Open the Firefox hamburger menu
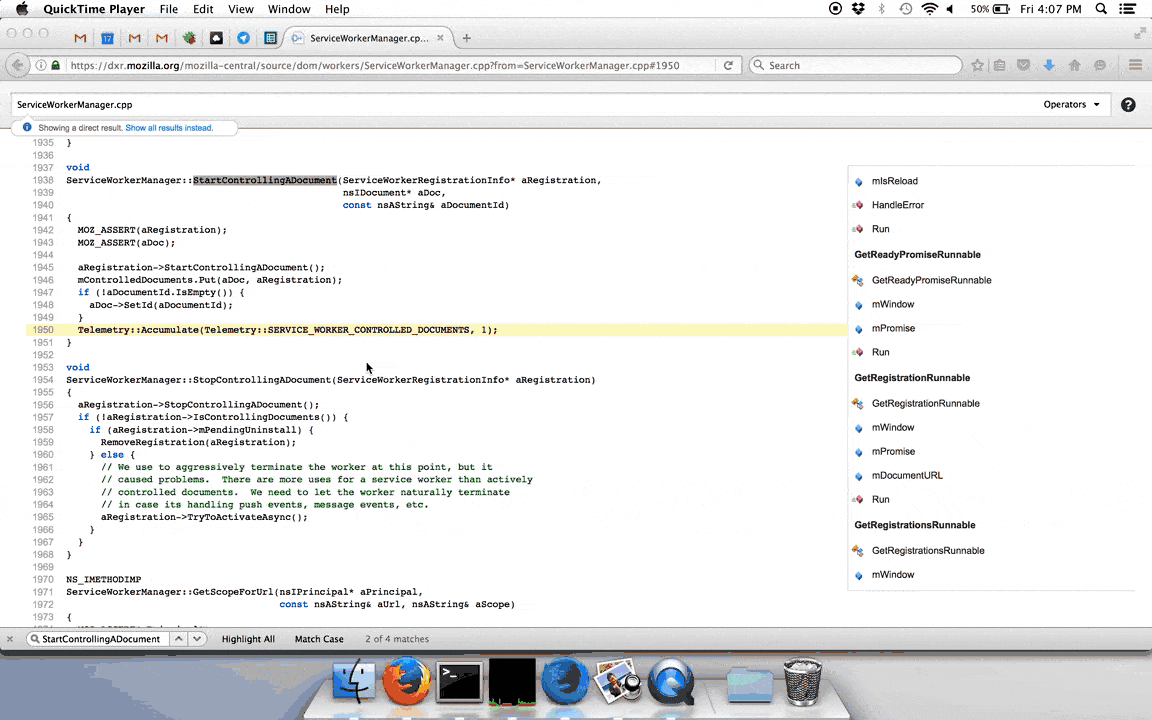 click(x=1135, y=65)
